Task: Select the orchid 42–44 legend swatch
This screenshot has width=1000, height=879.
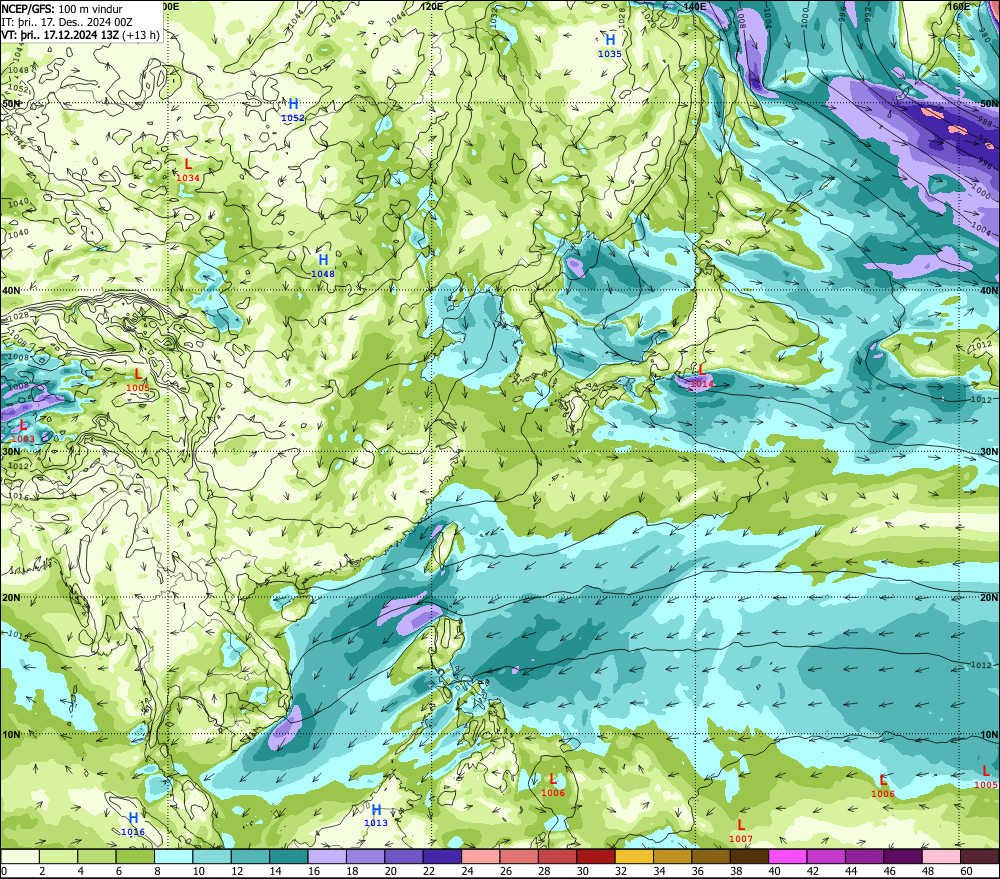Action: click(826, 856)
